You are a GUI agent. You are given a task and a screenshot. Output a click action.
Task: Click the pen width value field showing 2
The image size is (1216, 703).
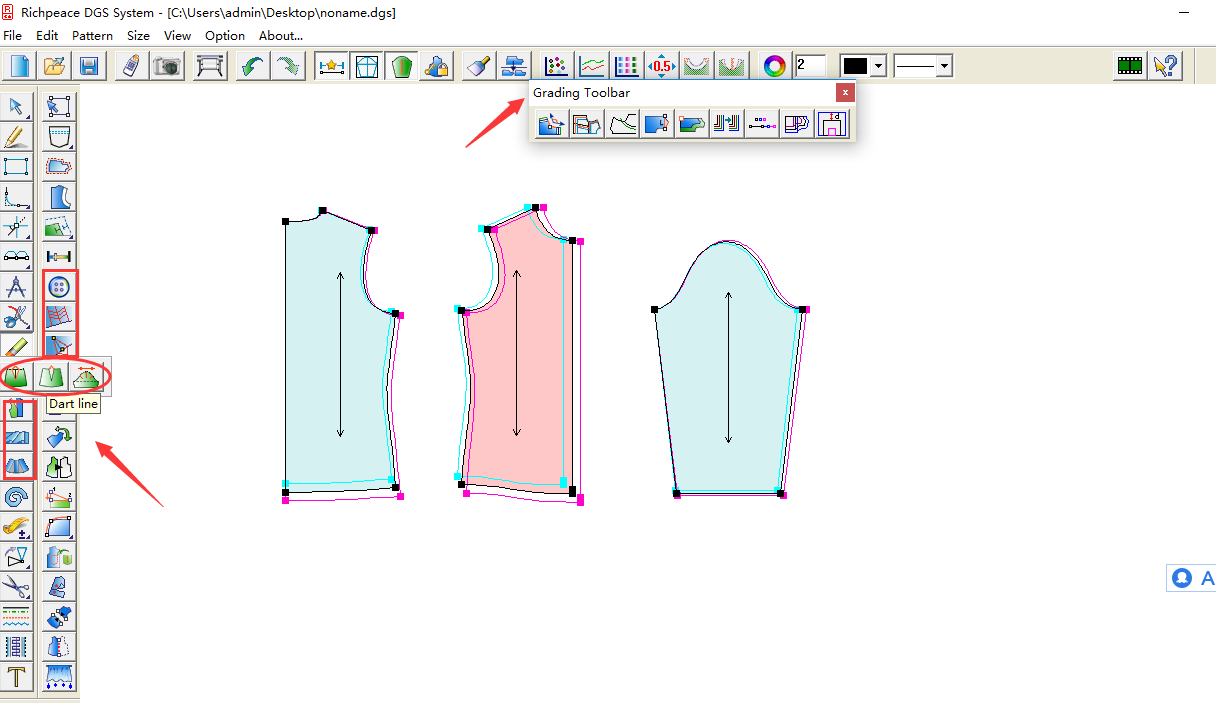pos(810,65)
